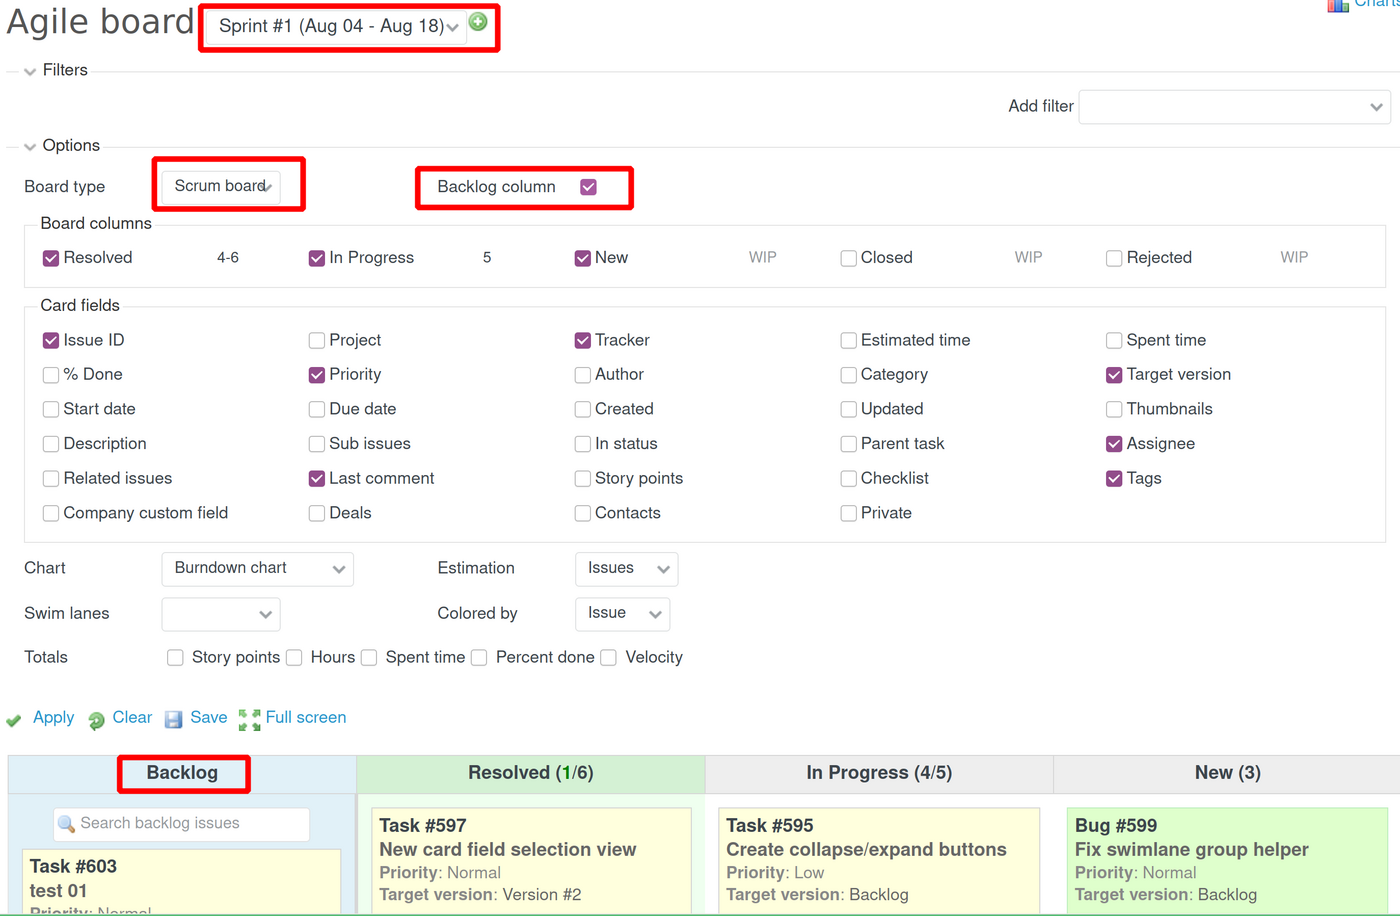This screenshot has height=916, width=1400.
Task: Enable the Story points card field
Action: click(x=583, y=479)
